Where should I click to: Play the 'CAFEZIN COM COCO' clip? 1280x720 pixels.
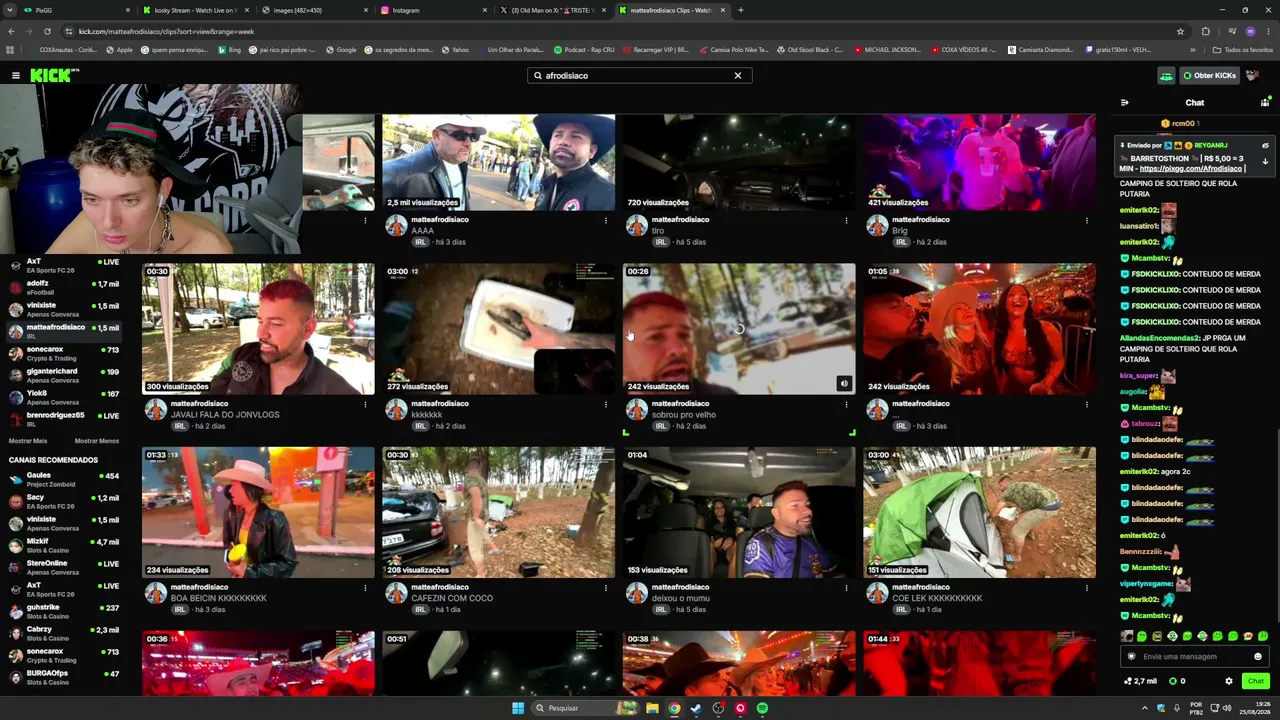498,513
